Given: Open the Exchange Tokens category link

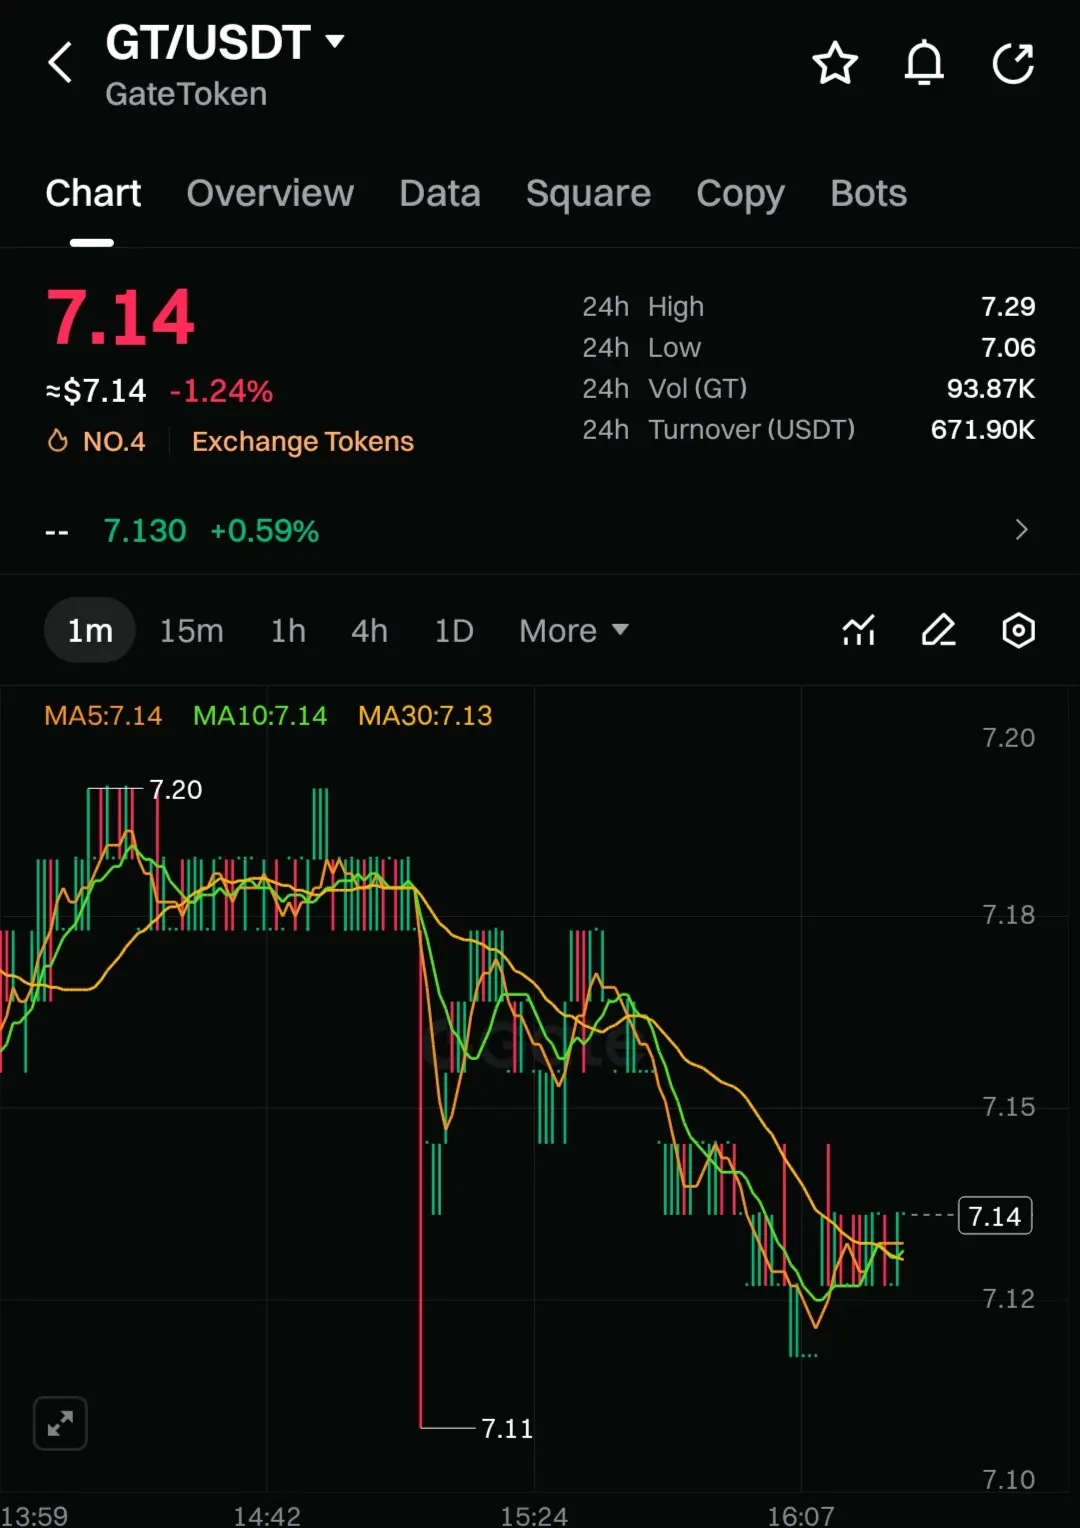Looking at the screenshot, I should 302,441.
